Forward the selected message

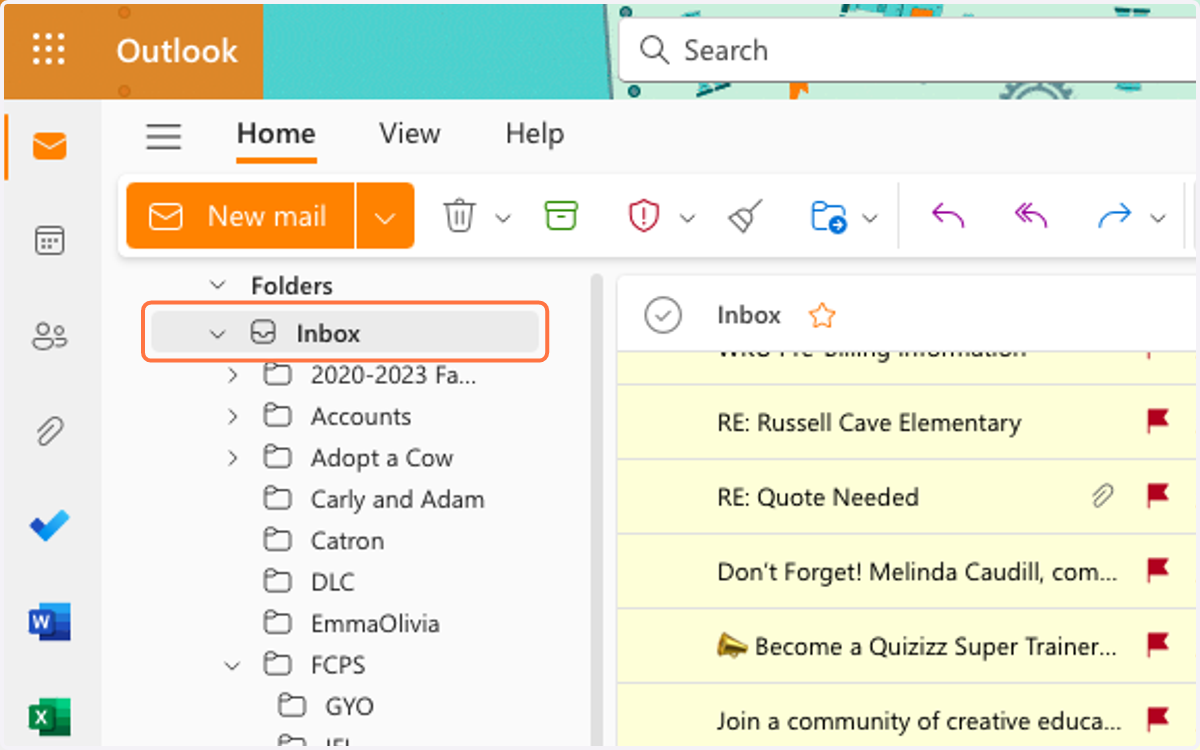pos(1114,215)
